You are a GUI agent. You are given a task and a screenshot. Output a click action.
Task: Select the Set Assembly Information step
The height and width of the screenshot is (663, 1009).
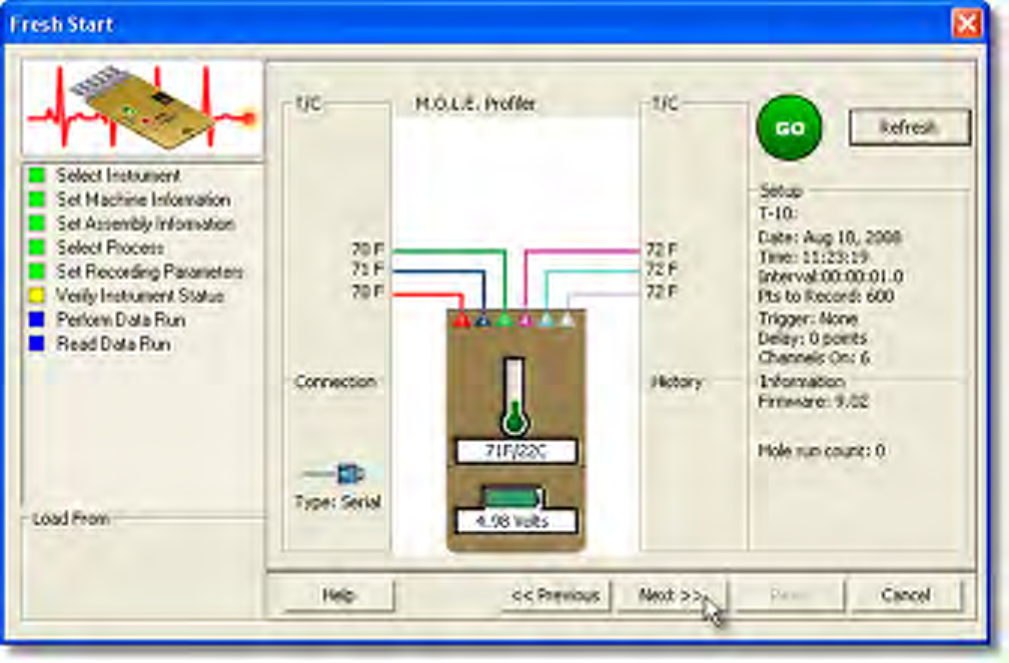coord(146,223)
